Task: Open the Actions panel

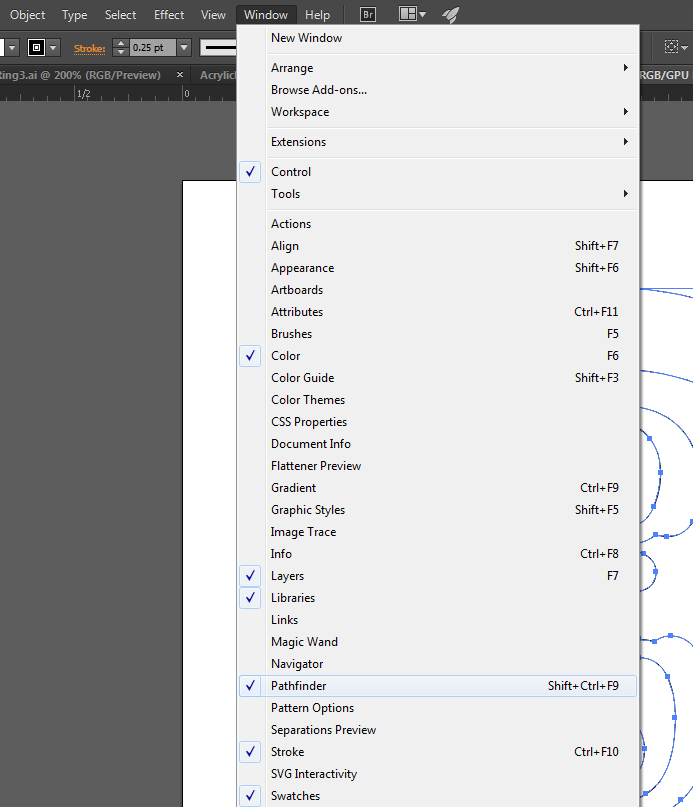Action: 438,224
